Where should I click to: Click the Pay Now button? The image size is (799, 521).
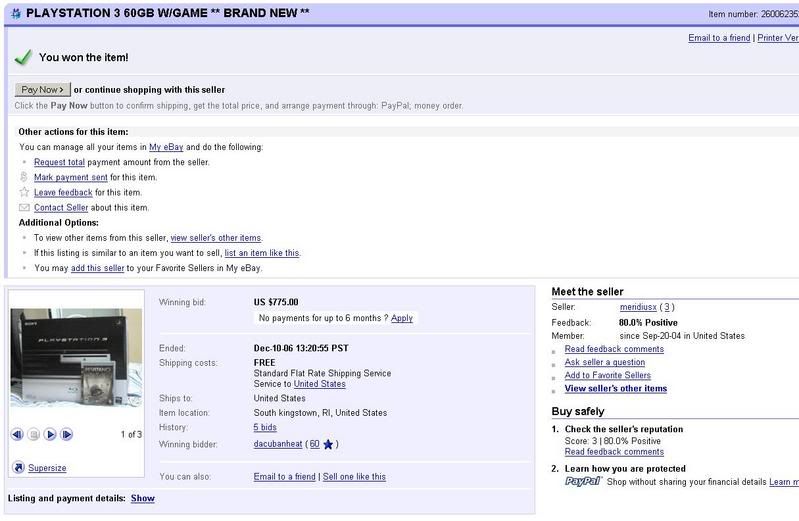point(42,90)
